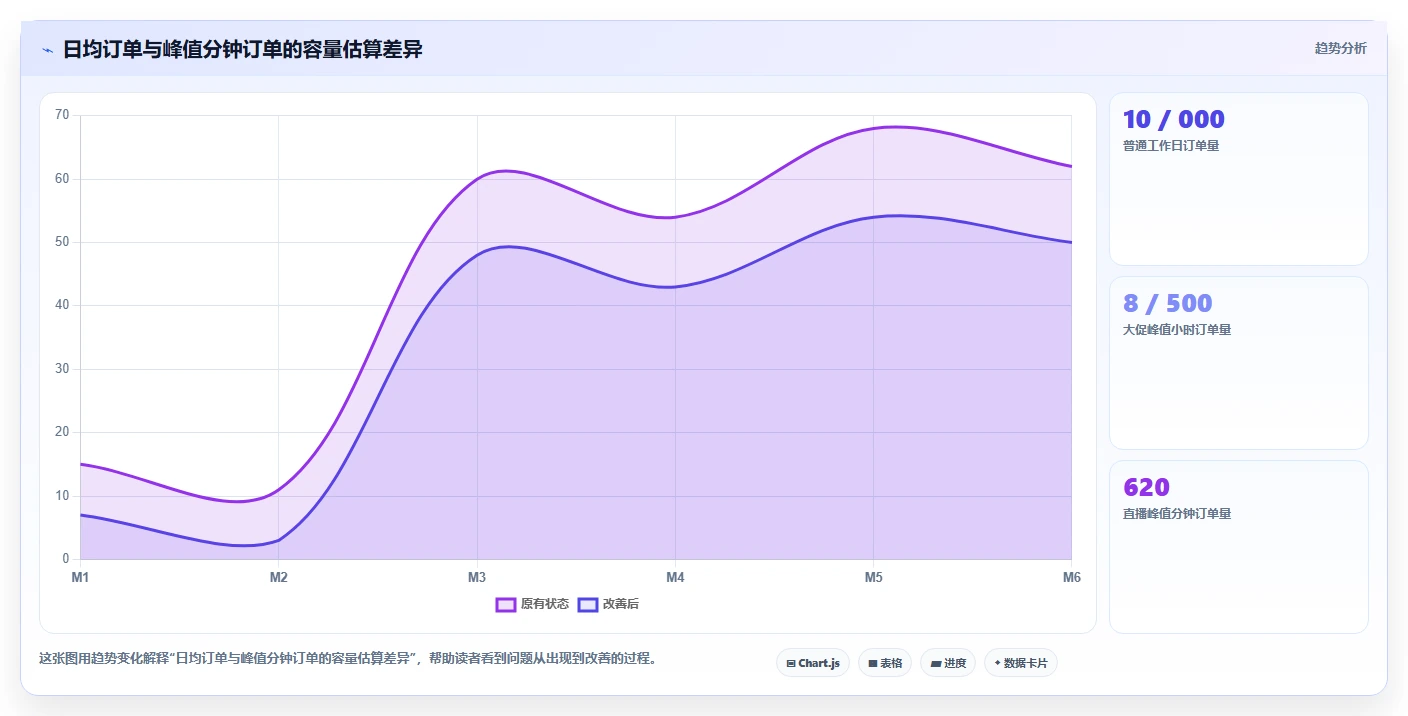Viewport: 1408px width, 716px height.
Task: Click the M3 x-axis label
Action: pyautogui.click(x=477, y=577)
